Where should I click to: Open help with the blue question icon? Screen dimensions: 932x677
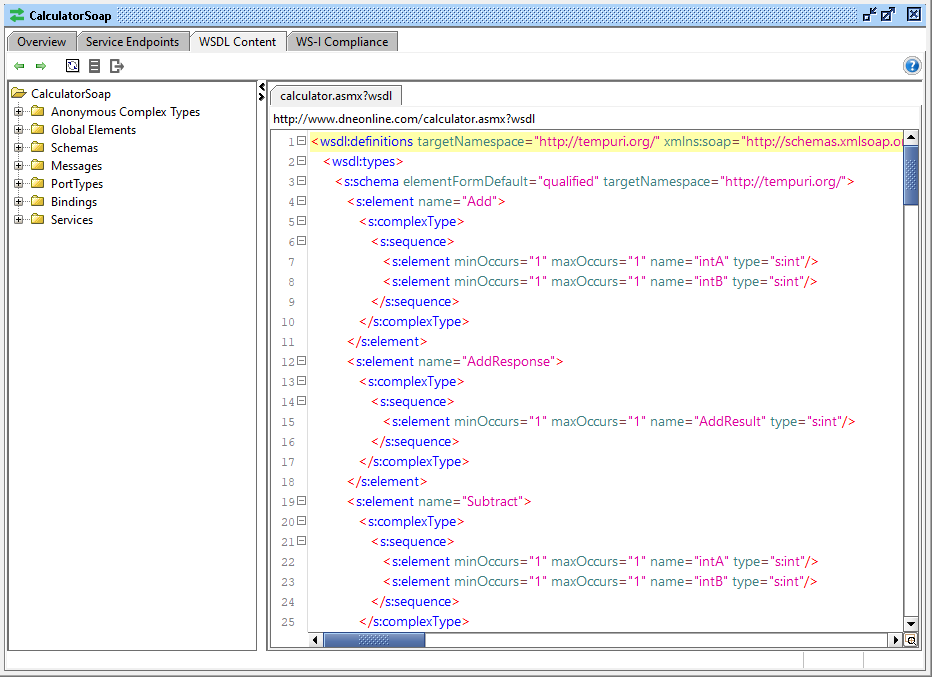click(911, 66)
